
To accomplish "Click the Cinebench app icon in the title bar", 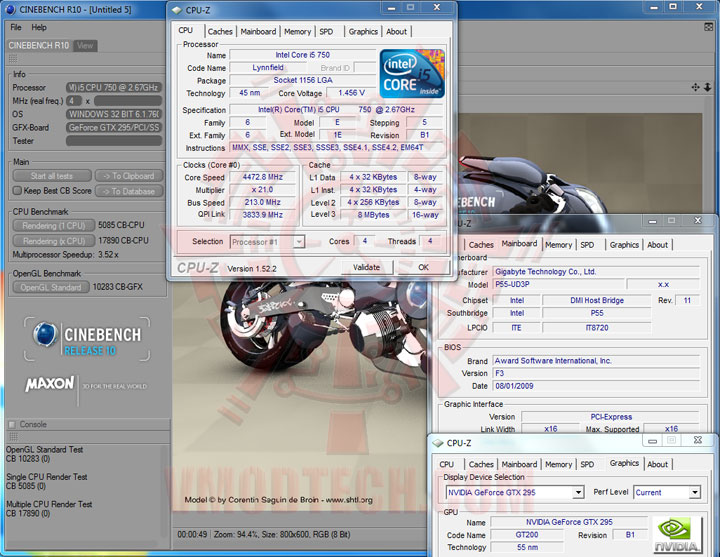I will click(x=10, y=11).
